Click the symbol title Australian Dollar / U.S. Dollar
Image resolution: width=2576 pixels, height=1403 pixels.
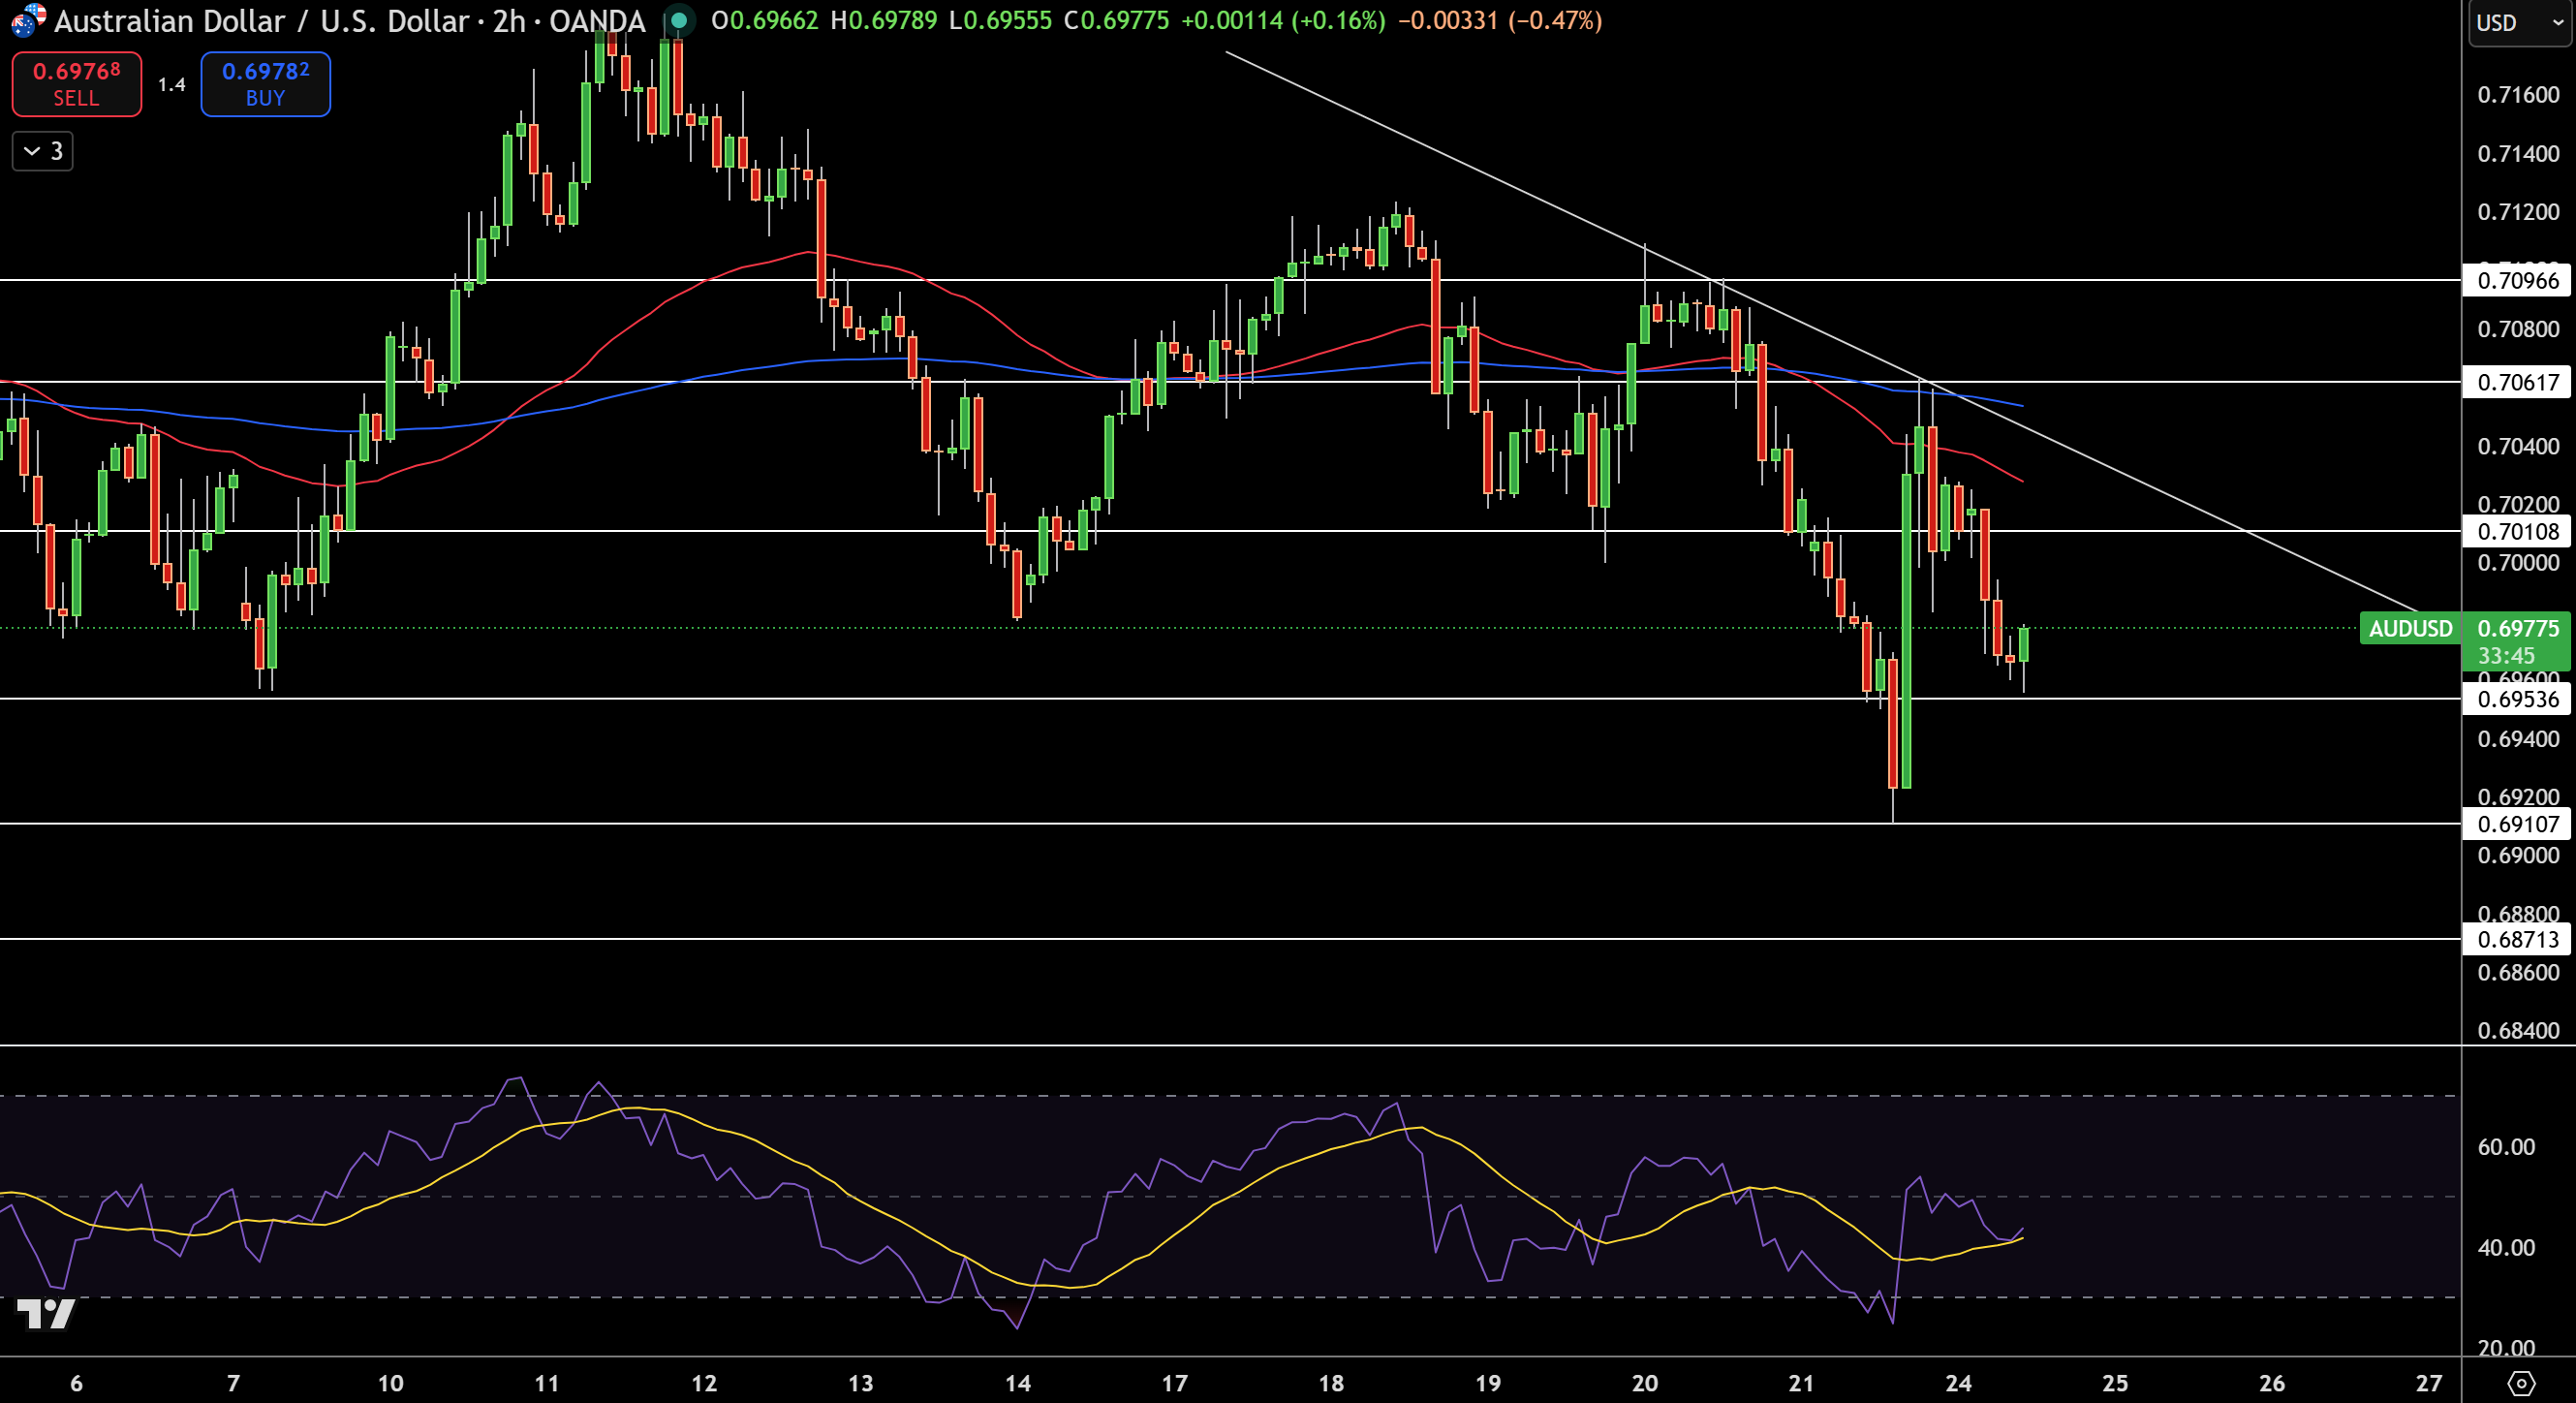(x=262, y=21)
